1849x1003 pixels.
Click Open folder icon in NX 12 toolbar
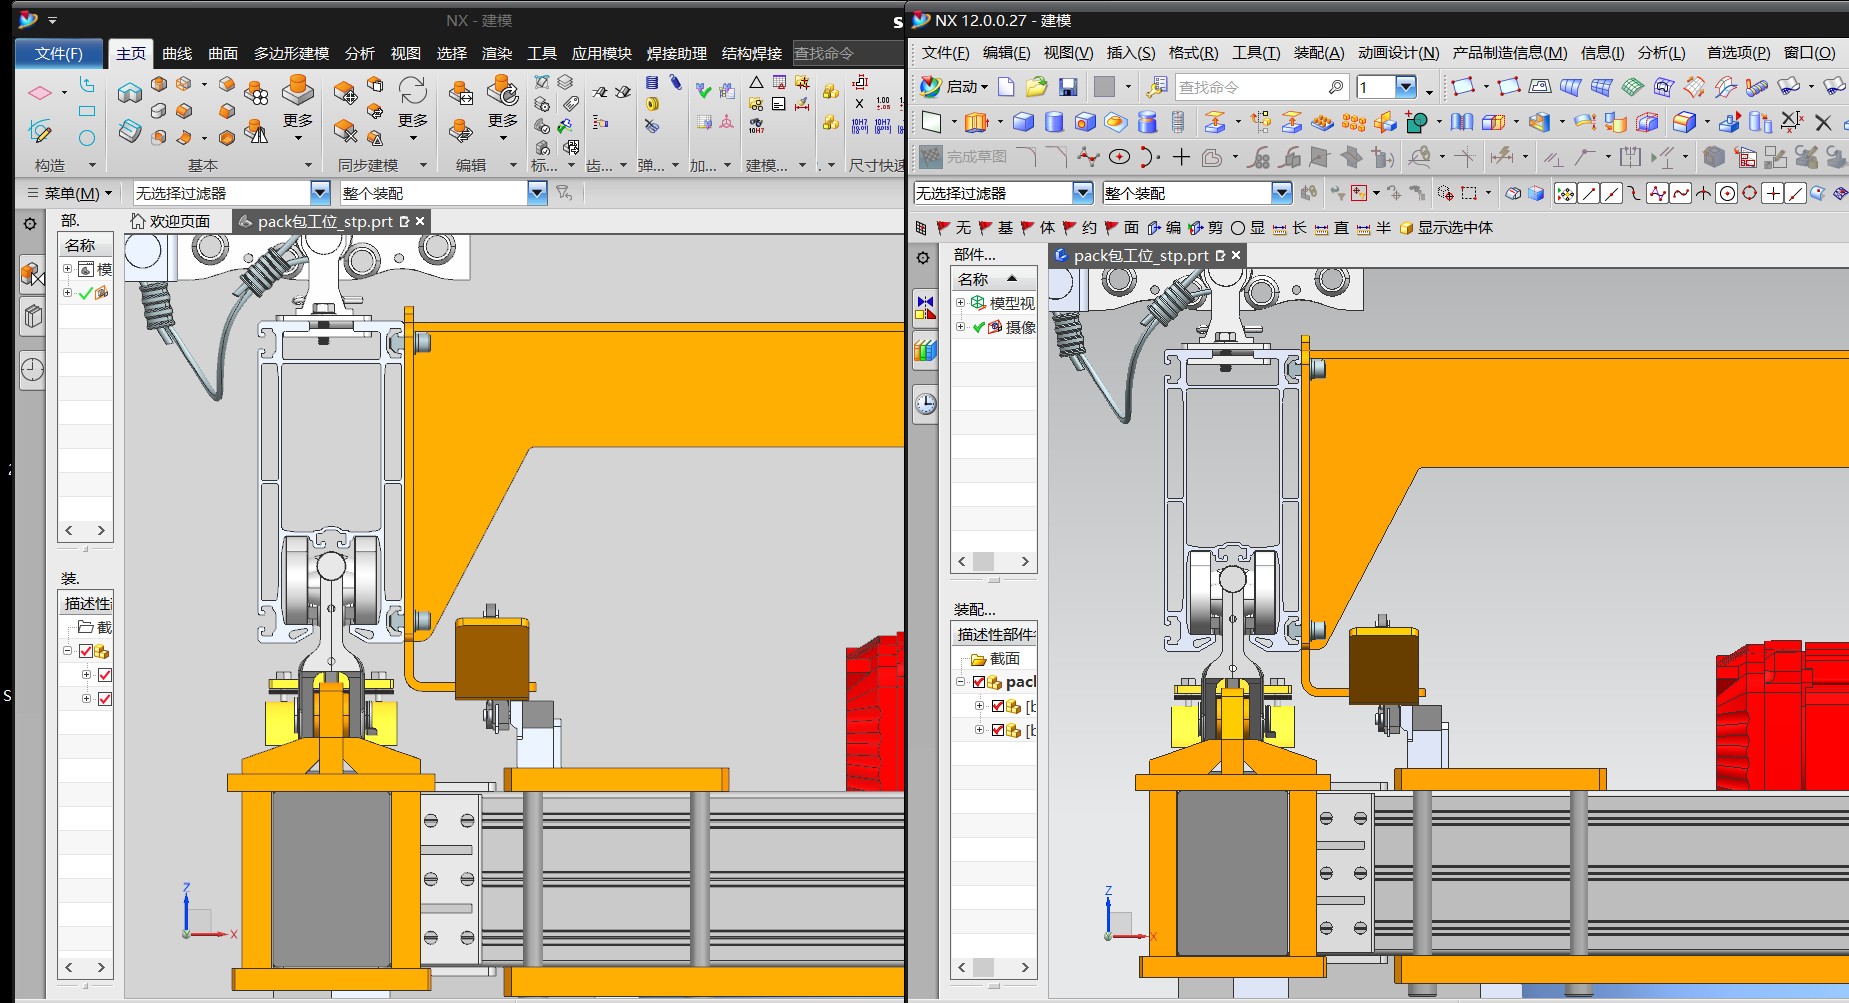click(x=1037, y=87)
